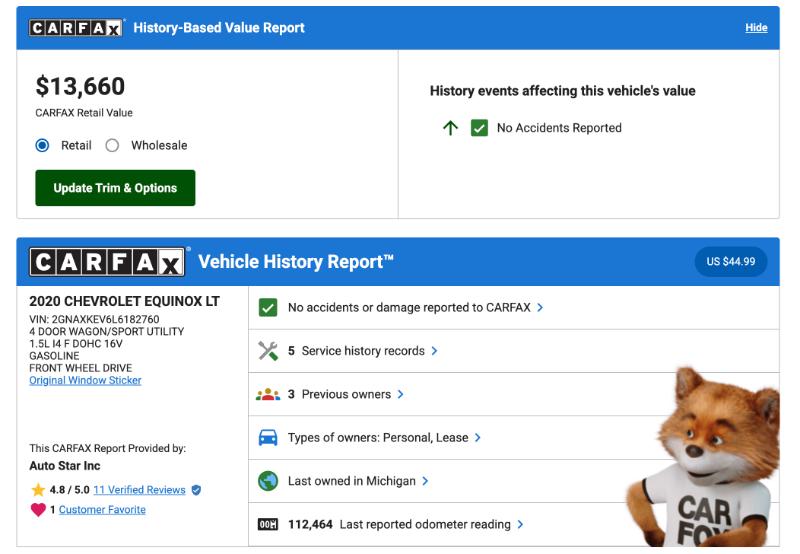This screenshot has width=800, height=554.
Task: Click the blue car owner type icon
Action: [268, 438]
